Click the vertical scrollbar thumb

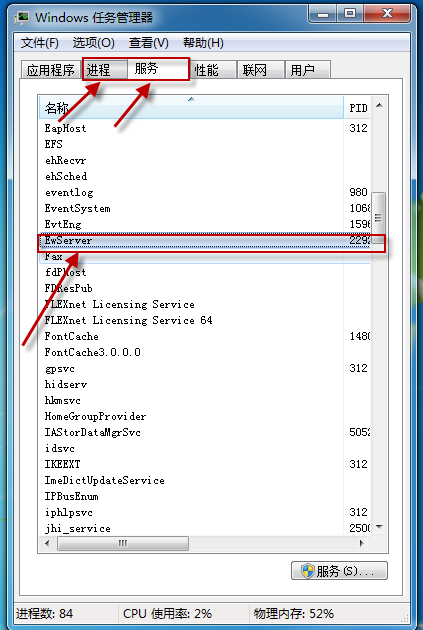378,218
